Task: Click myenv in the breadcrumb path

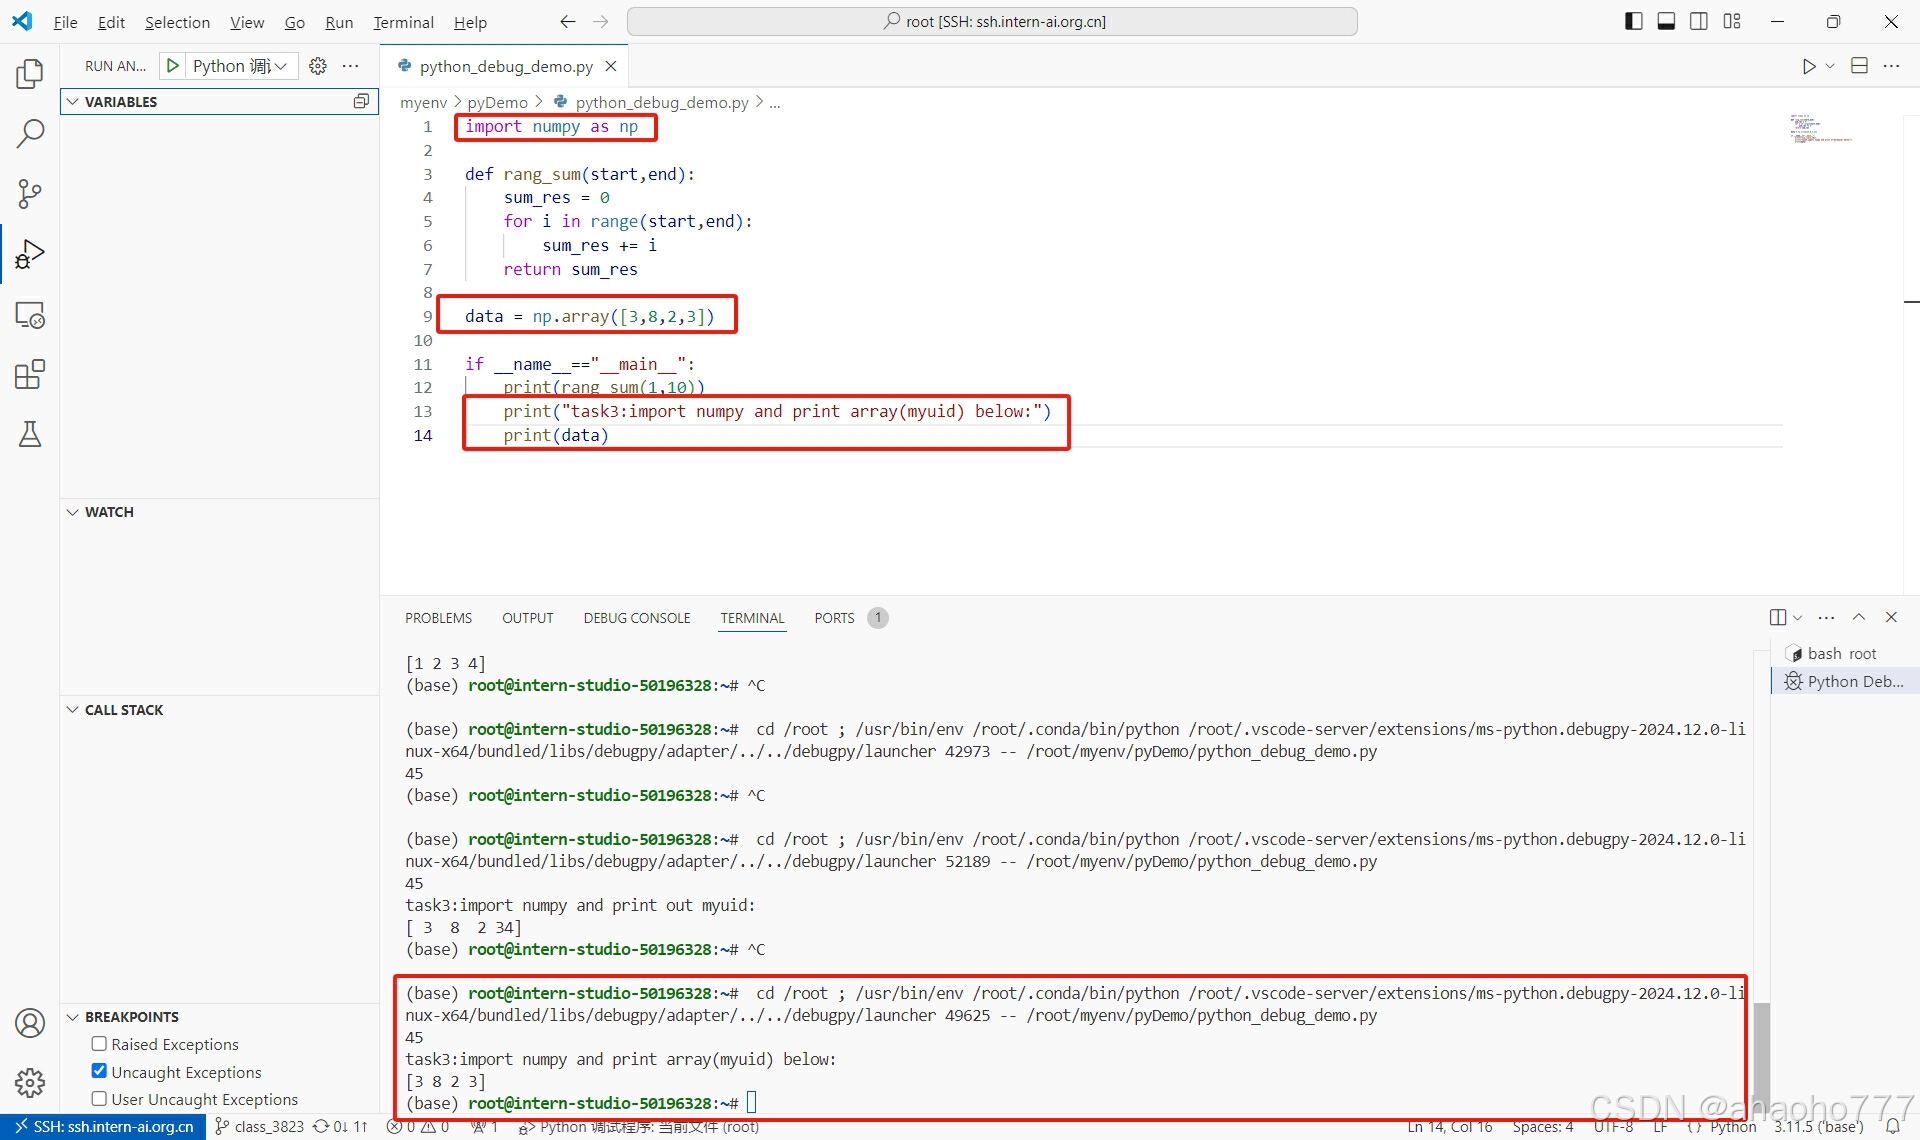Action: tap(423, 102)
